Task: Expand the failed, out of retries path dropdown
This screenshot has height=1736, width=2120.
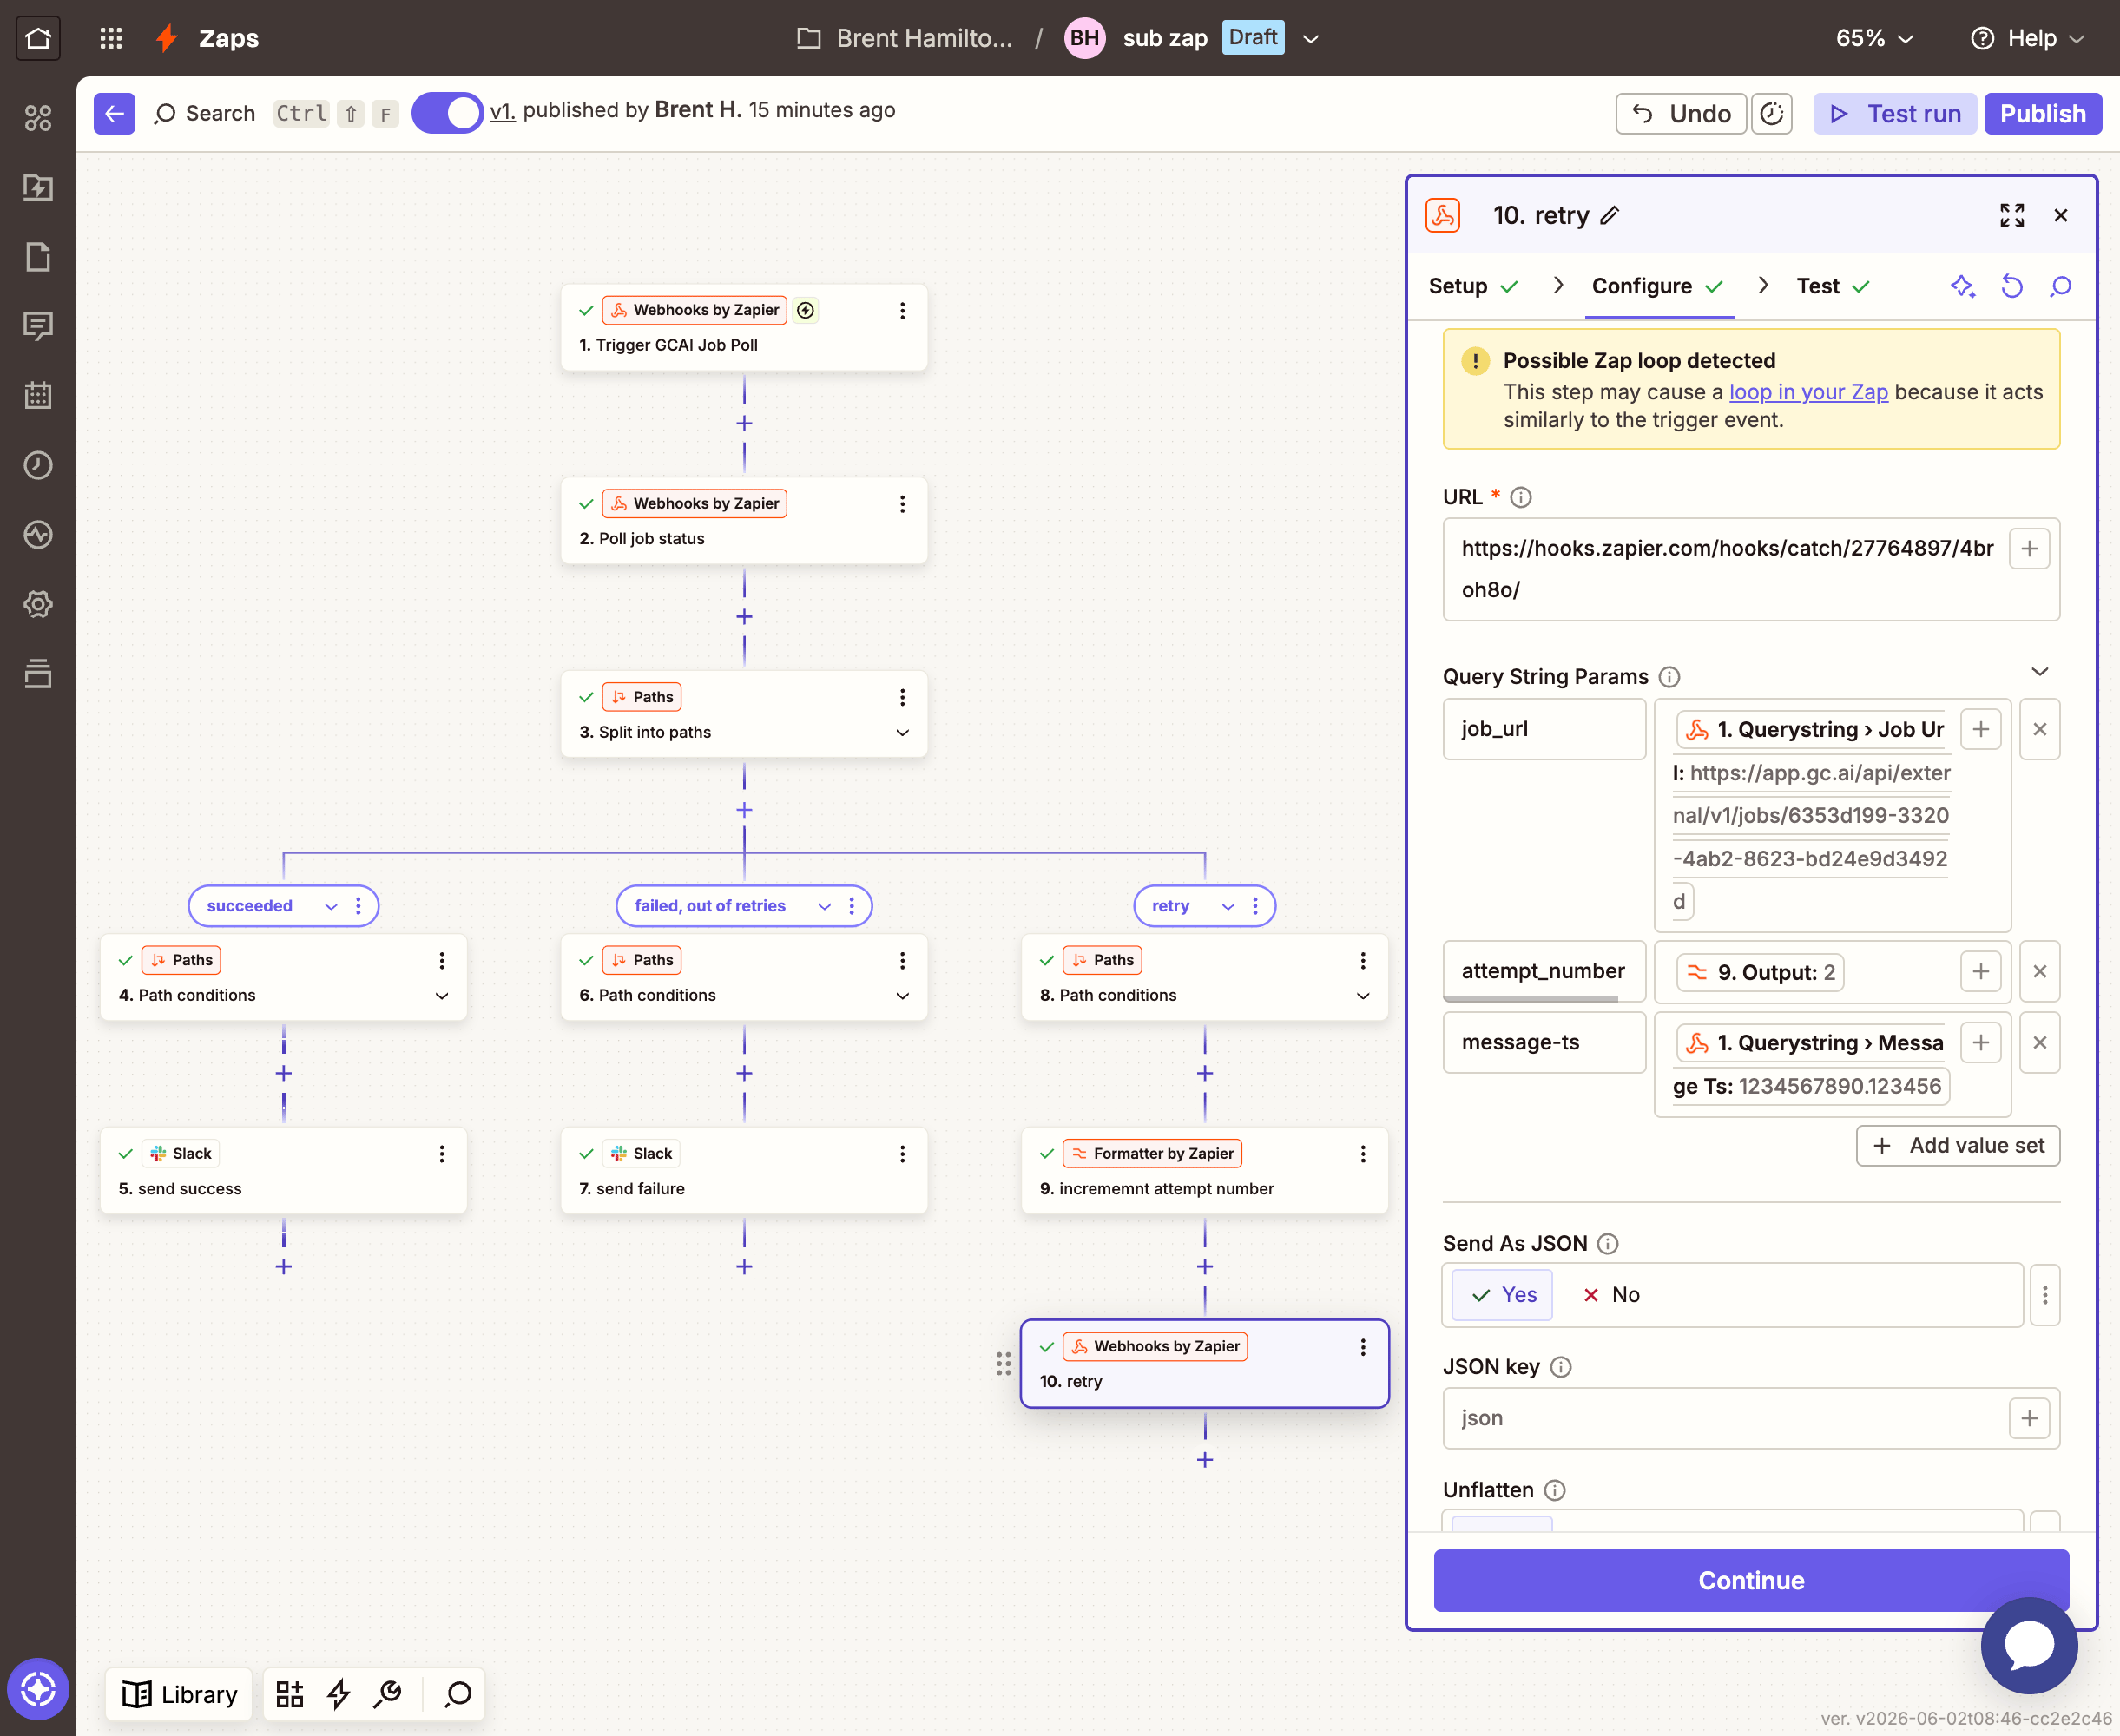Action: point(824,906)
